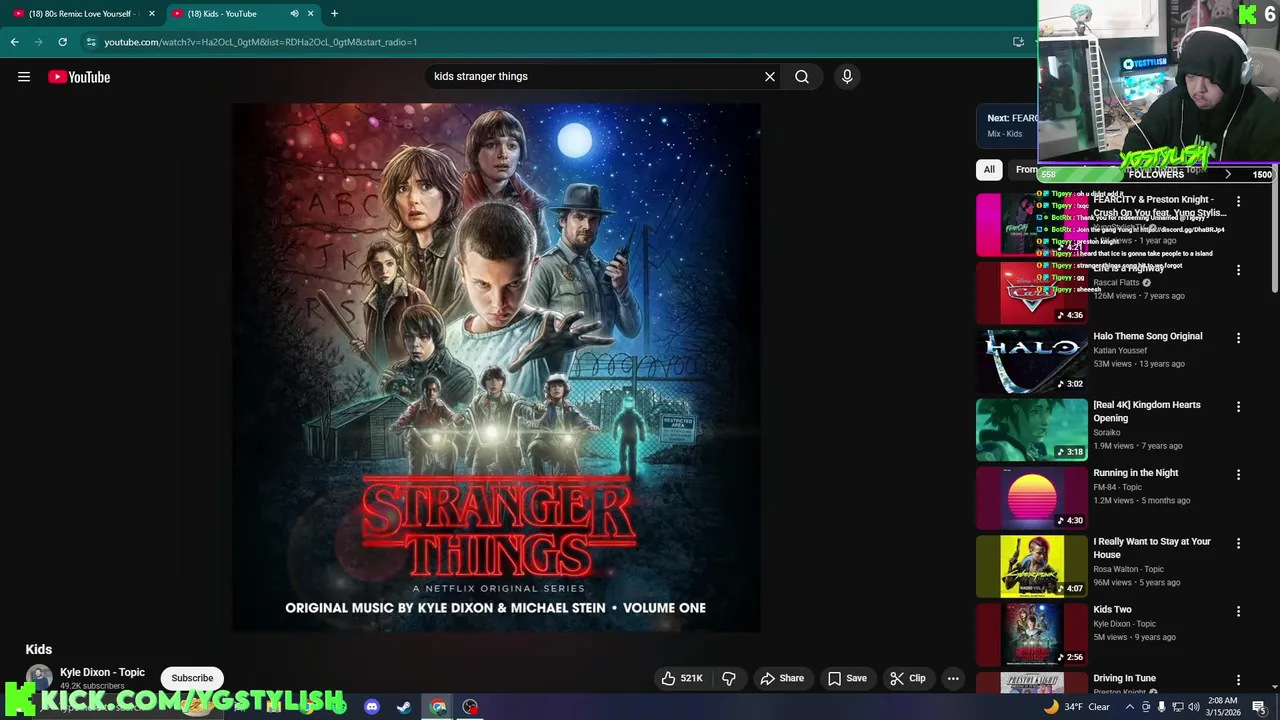Open Chrome from the taskbar
This screenshot has height=720, width=1280.
[438, 707]
